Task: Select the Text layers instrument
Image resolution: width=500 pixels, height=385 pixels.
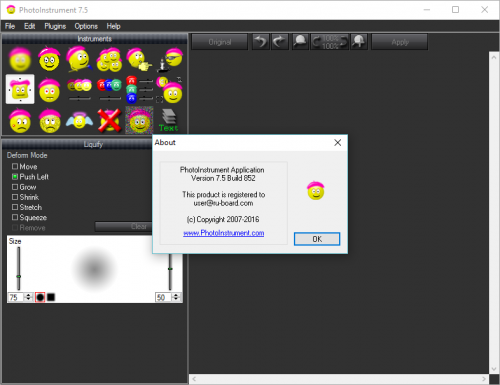Action: click(x=169, y=121)
